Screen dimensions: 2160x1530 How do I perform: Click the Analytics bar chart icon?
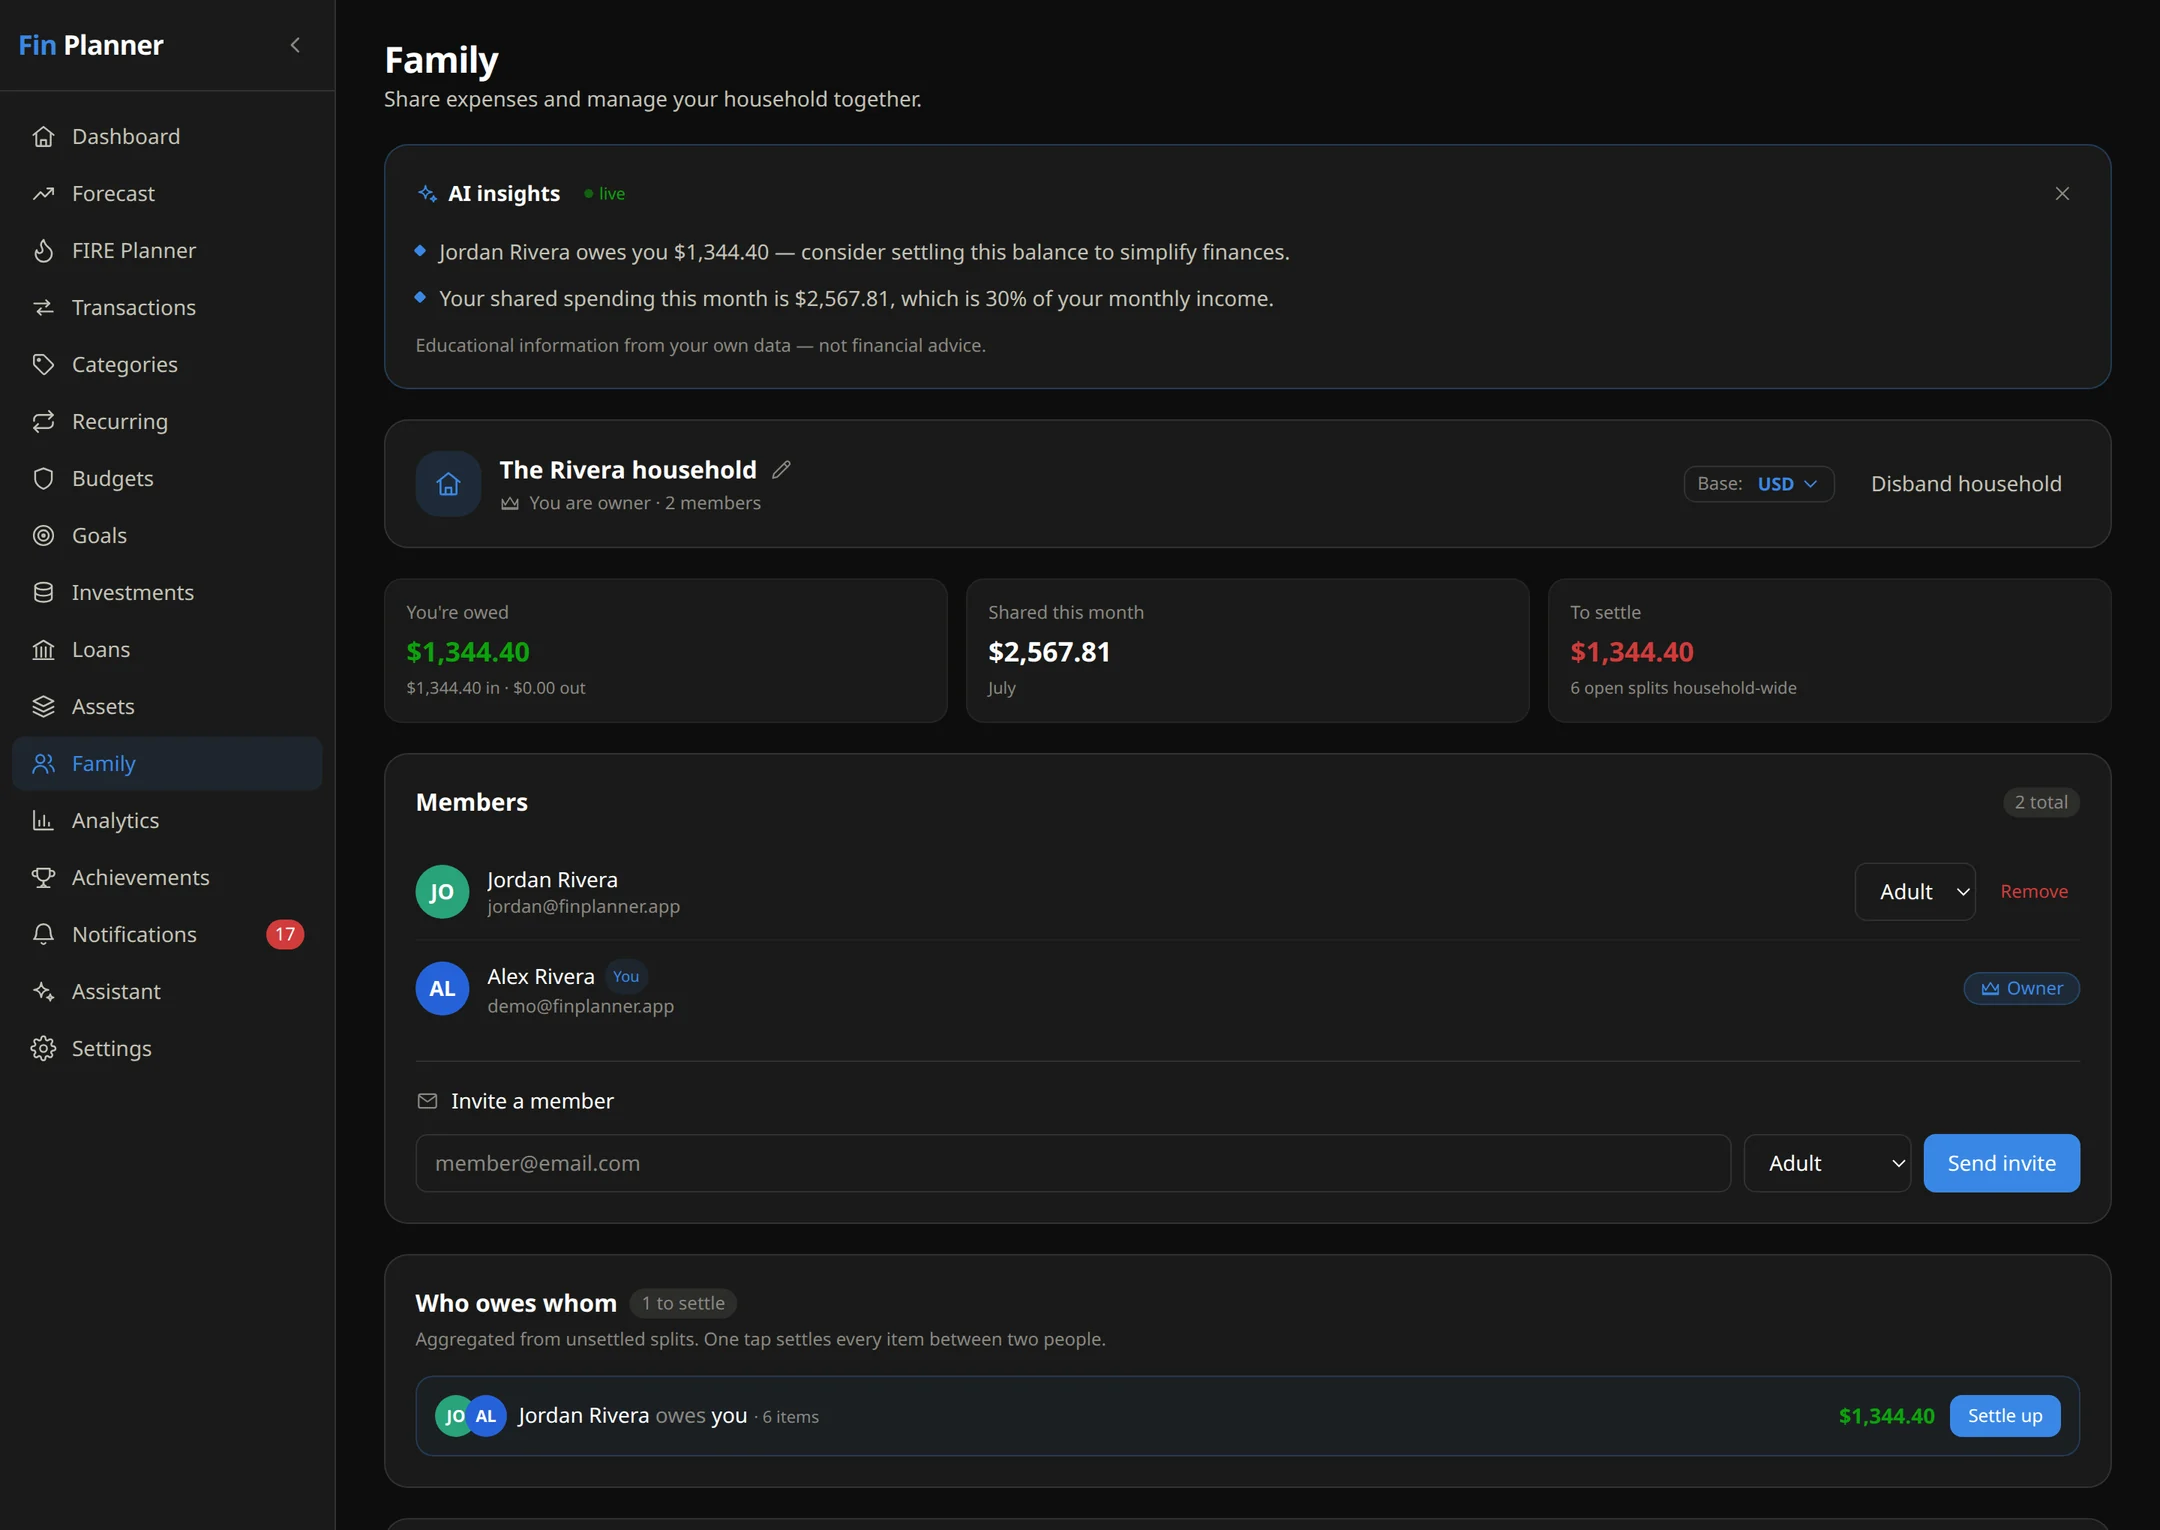pos(43,820)
